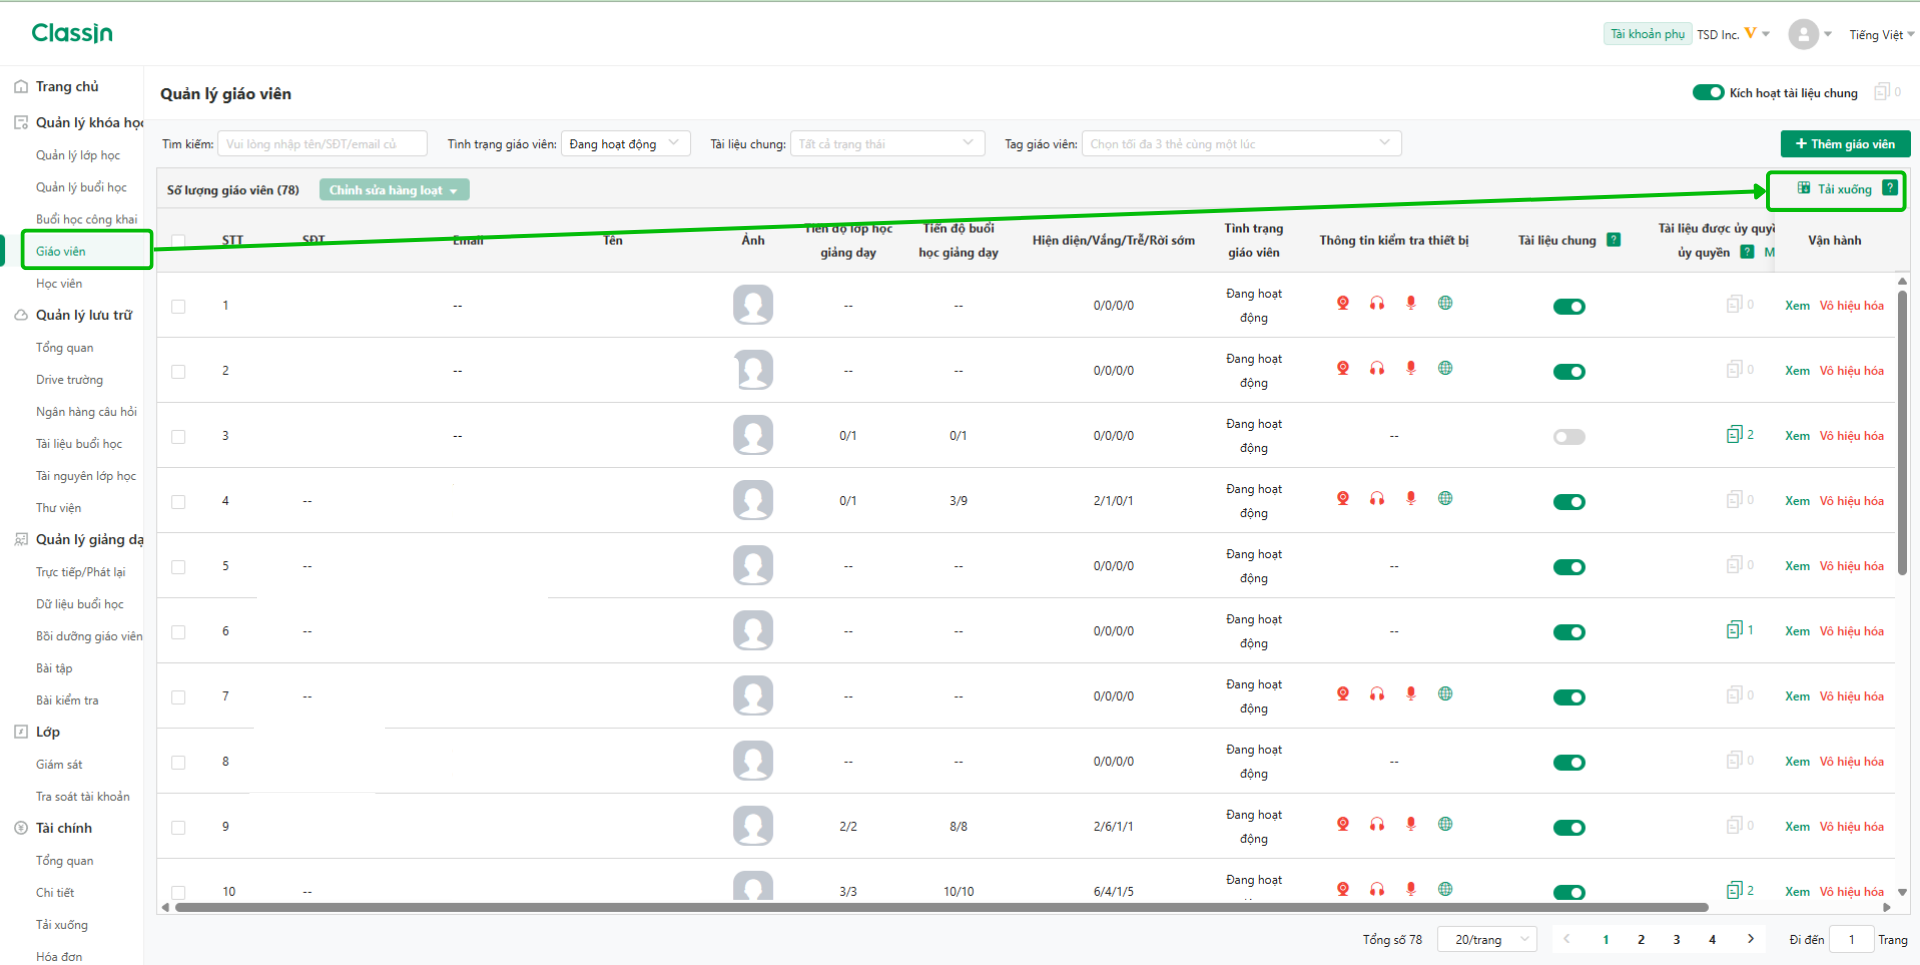Toggle the Tài liệu chung switch in row 6
Viewport: 1920px width, 965px height.
(1569, 632)
